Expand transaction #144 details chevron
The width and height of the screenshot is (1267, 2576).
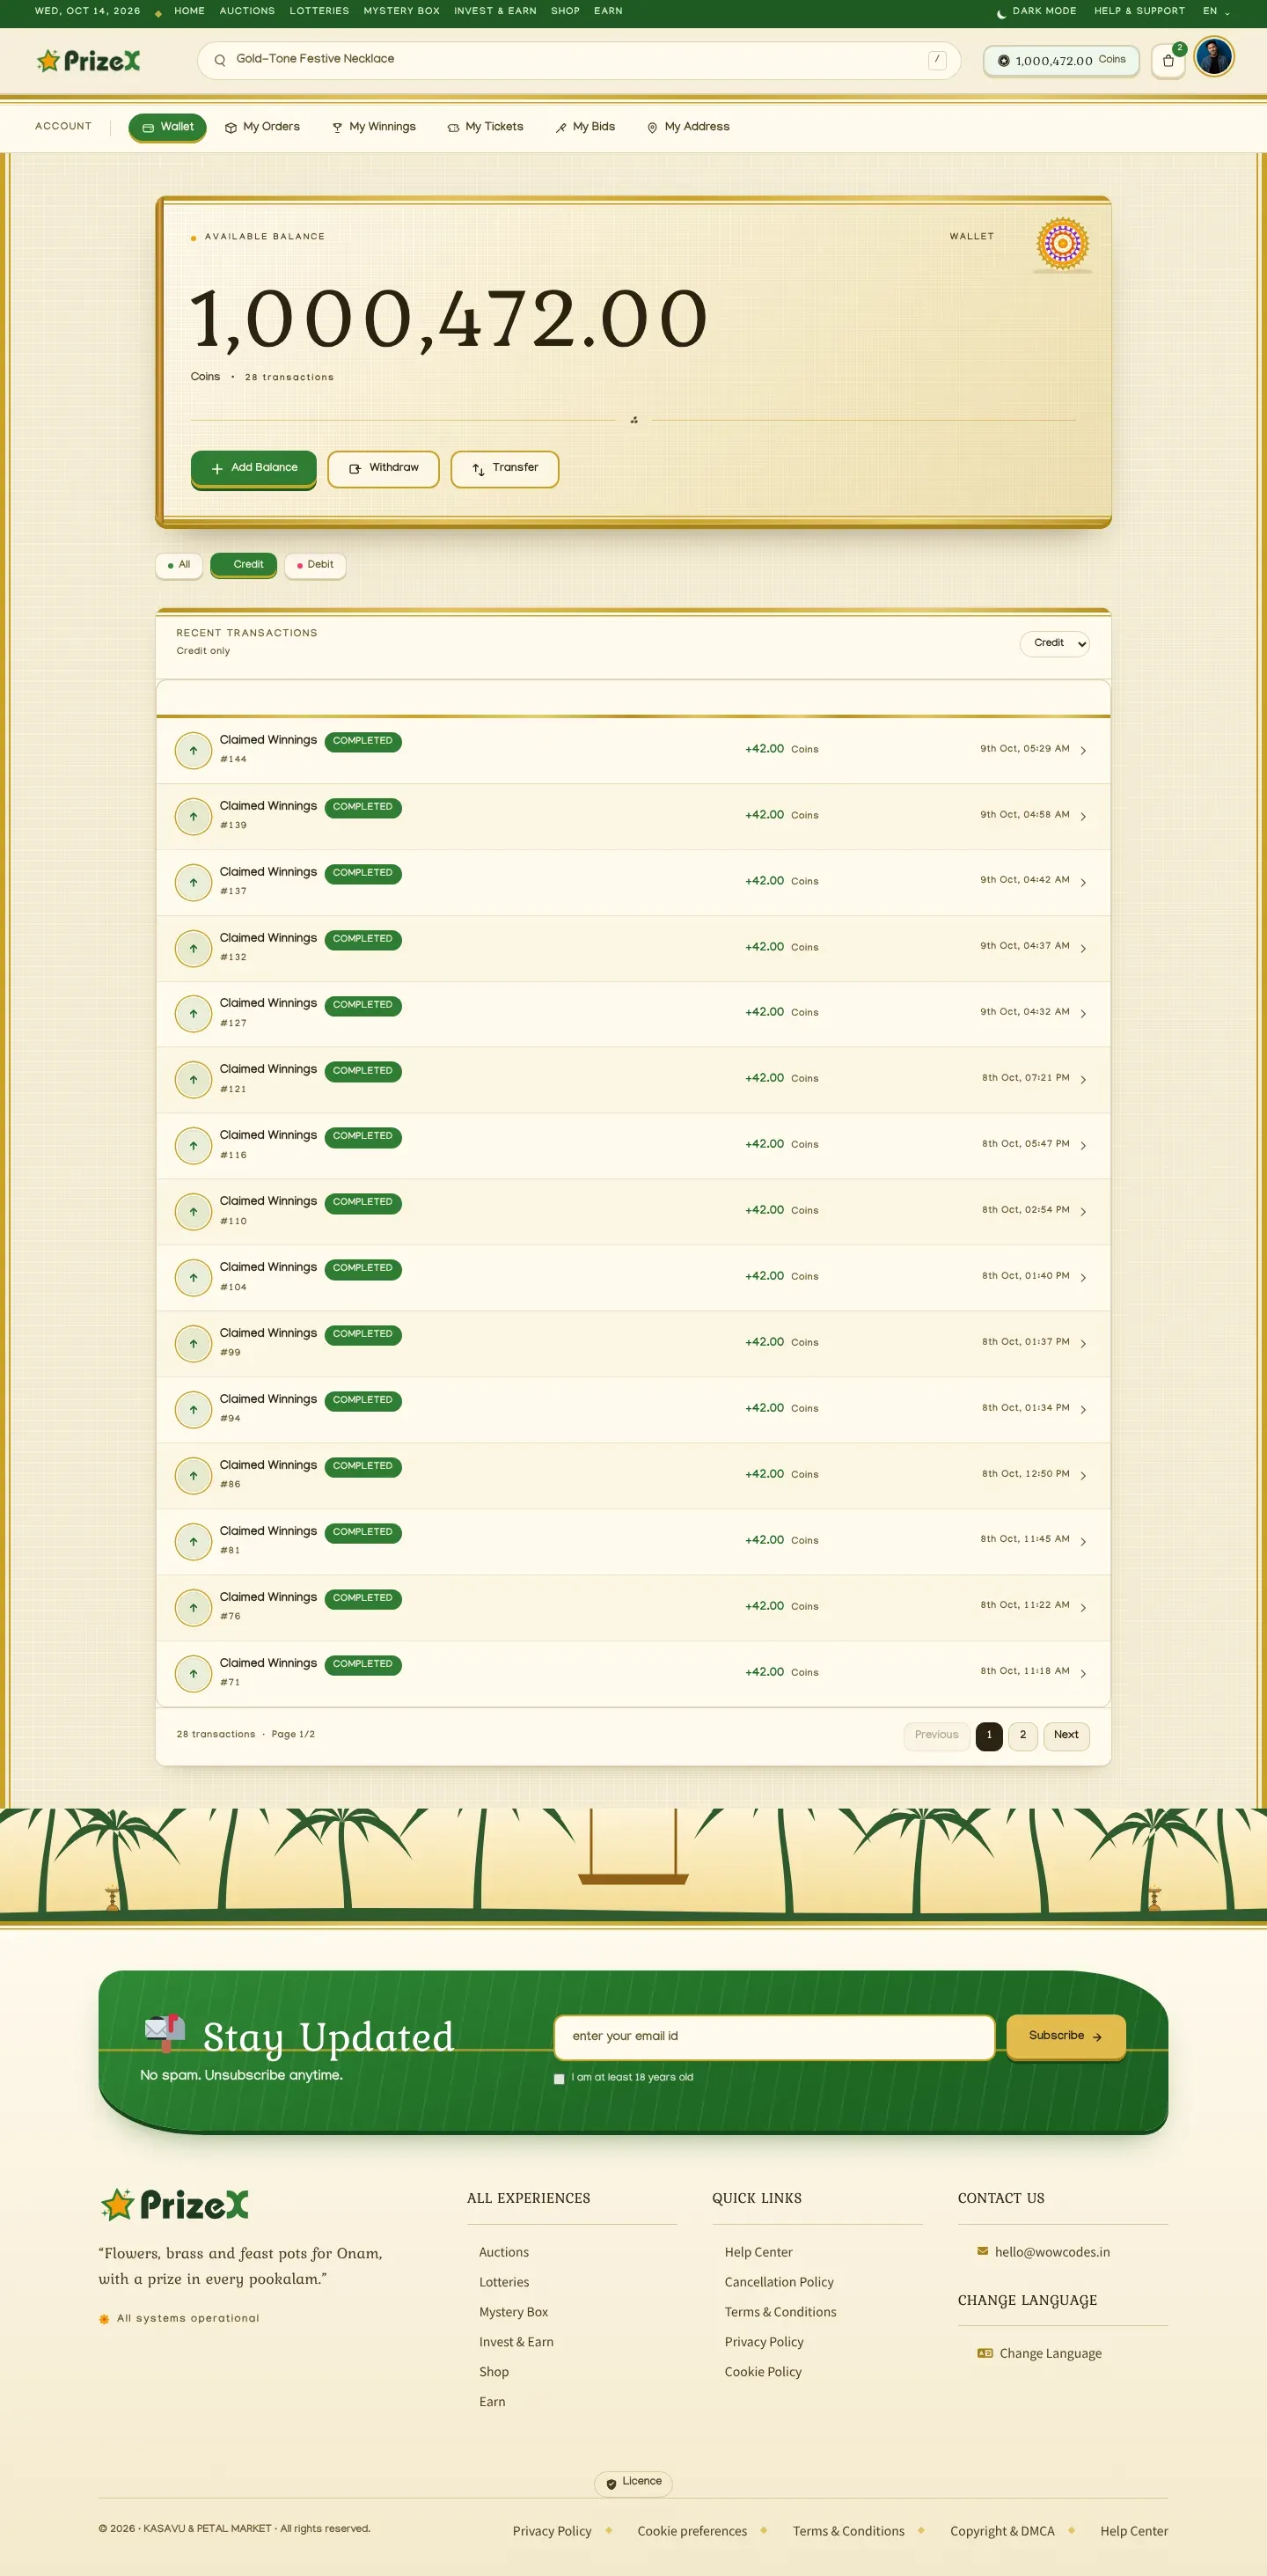tap(1083, 750)
